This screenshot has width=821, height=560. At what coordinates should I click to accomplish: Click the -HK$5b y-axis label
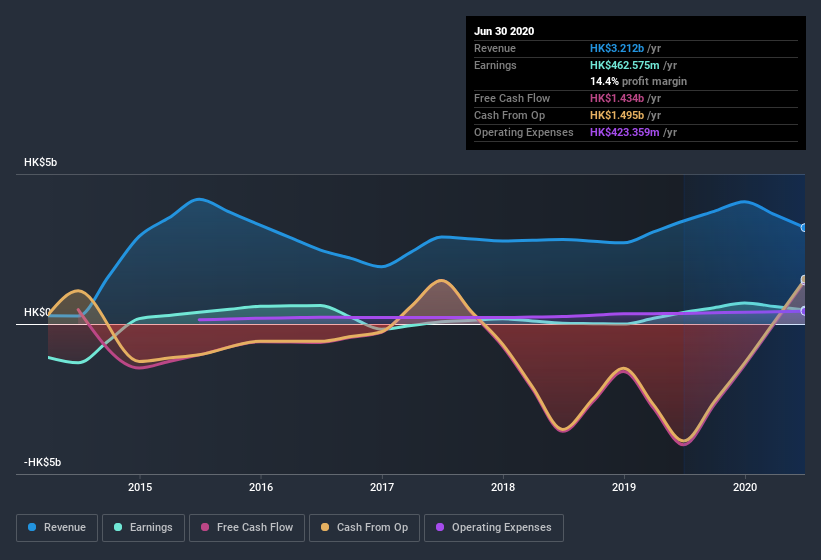pos(42,462)
